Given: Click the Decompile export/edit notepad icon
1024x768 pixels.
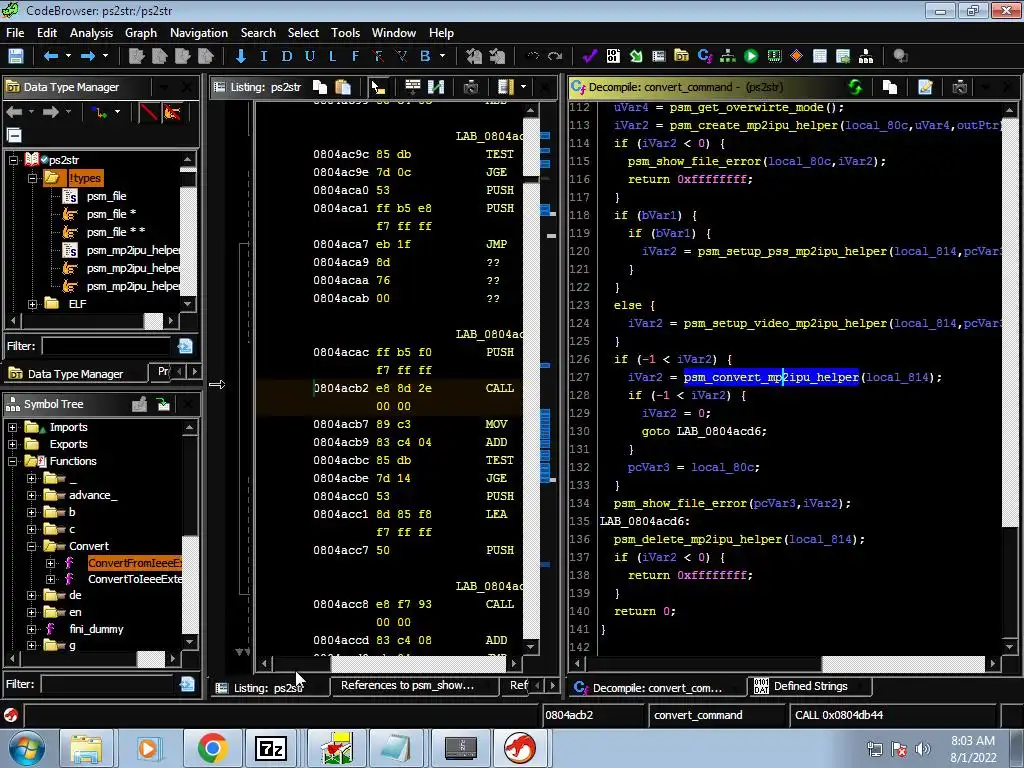Looking at the screenshot, I should point(925,87).
